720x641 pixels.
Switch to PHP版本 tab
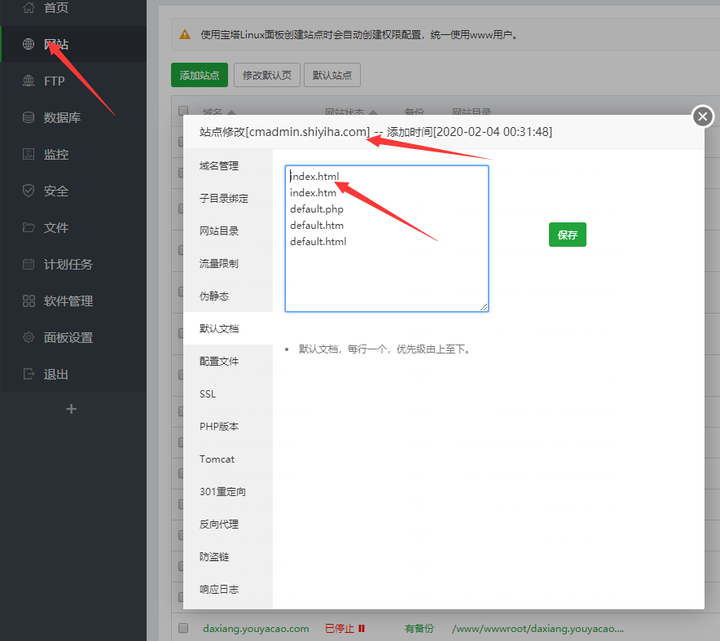[x=228, y=427]
